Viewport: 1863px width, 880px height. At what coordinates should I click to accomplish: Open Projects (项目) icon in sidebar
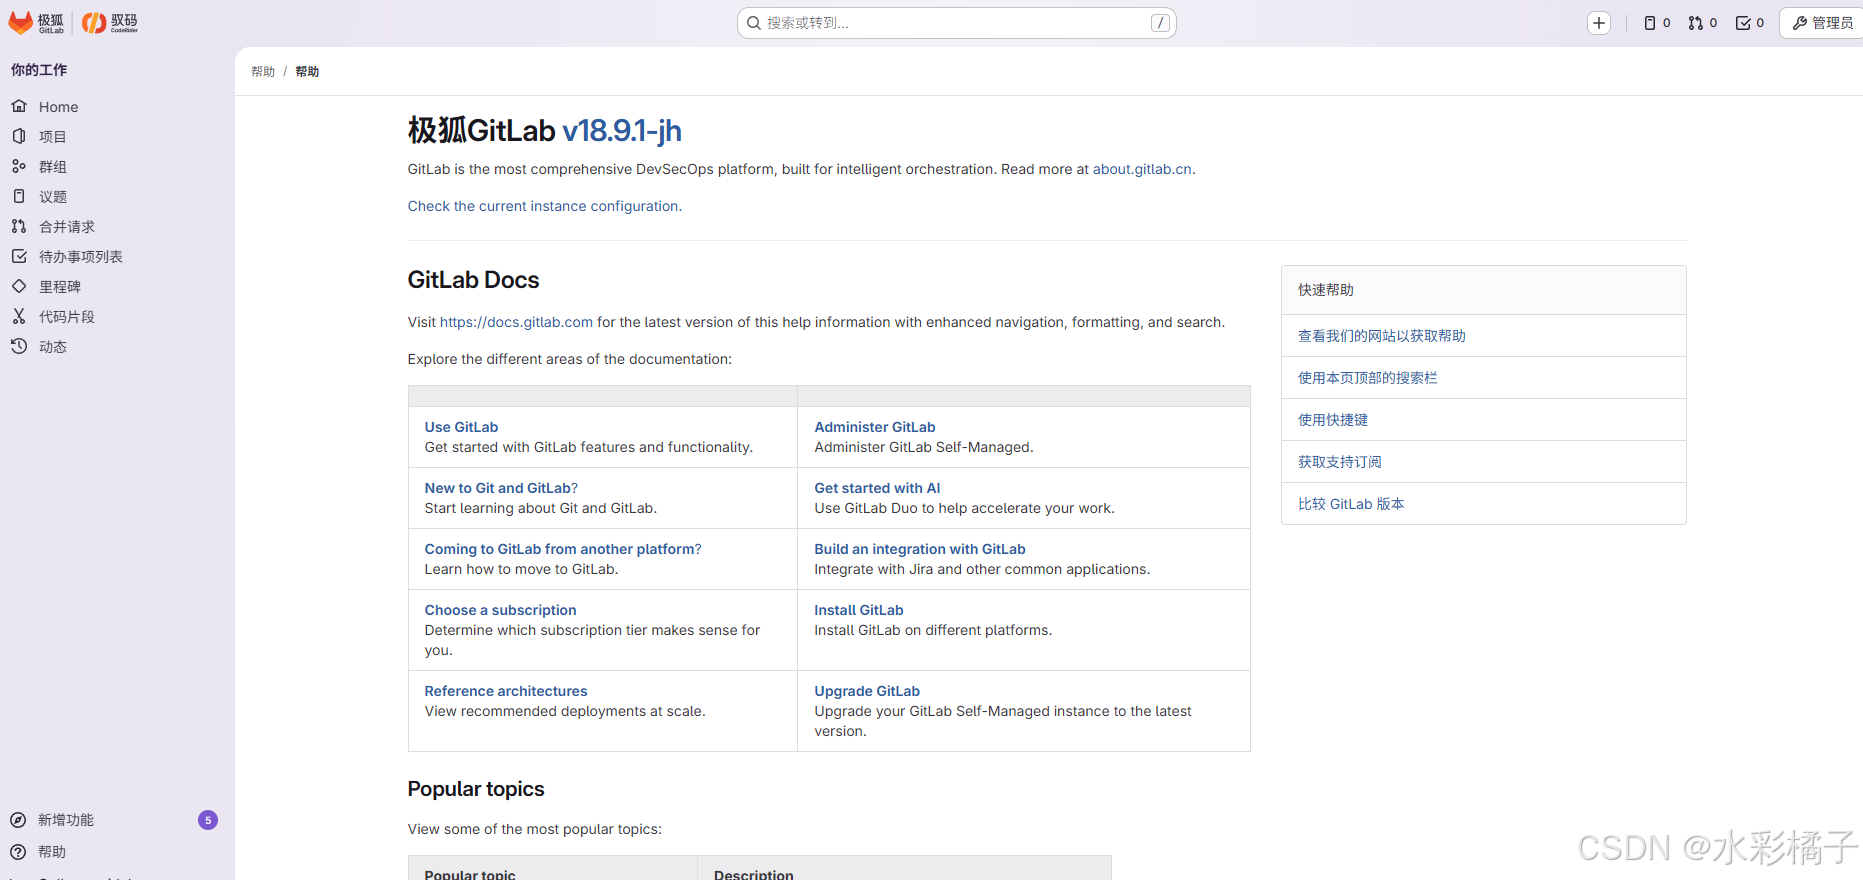19,136
